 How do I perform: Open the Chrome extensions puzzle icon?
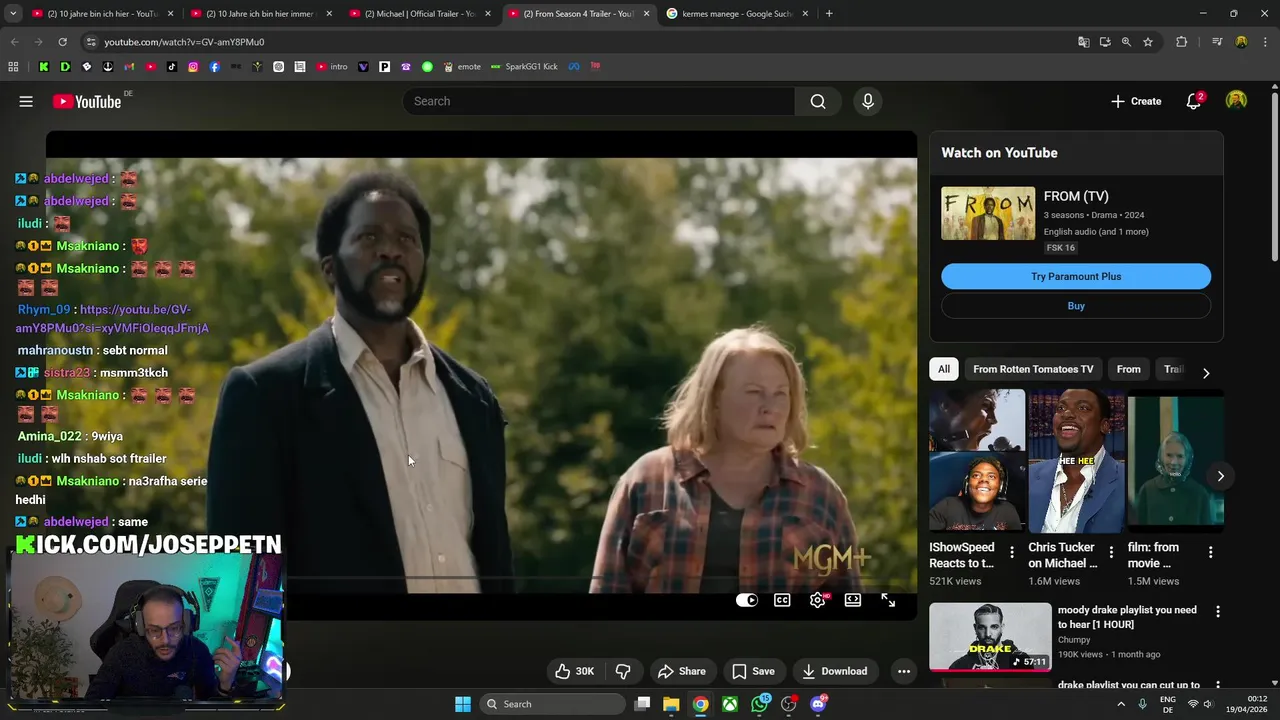coord(1182,42)
